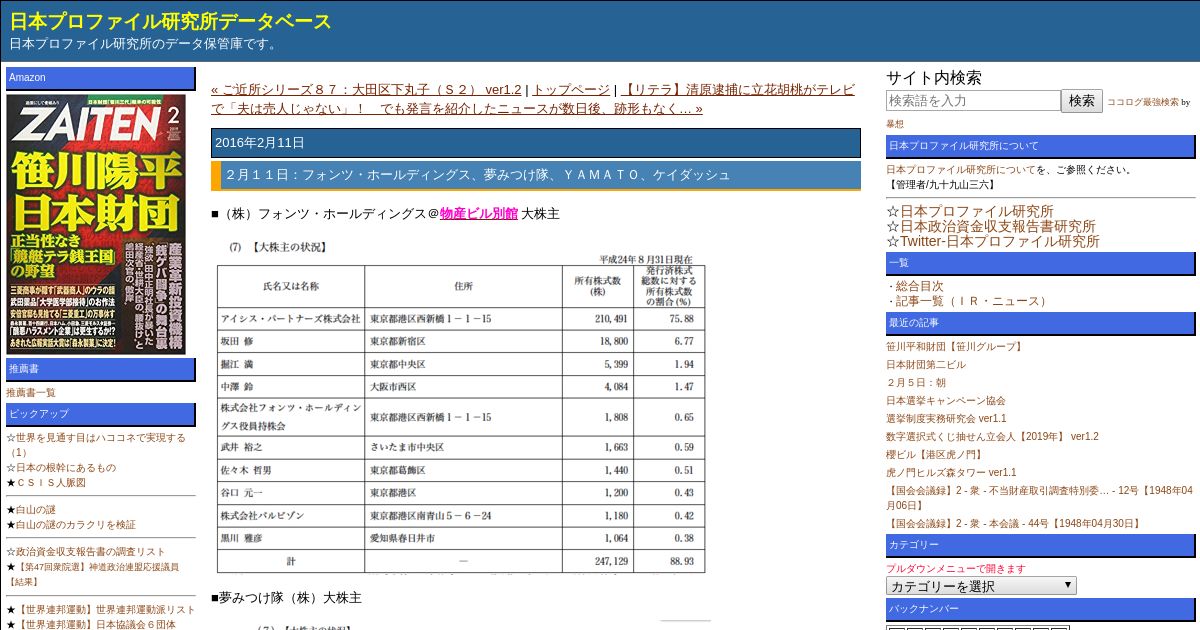The image size is (1200, 630).
Task: Click the 2016年2月11日 date header
Action: coord(536,143)
